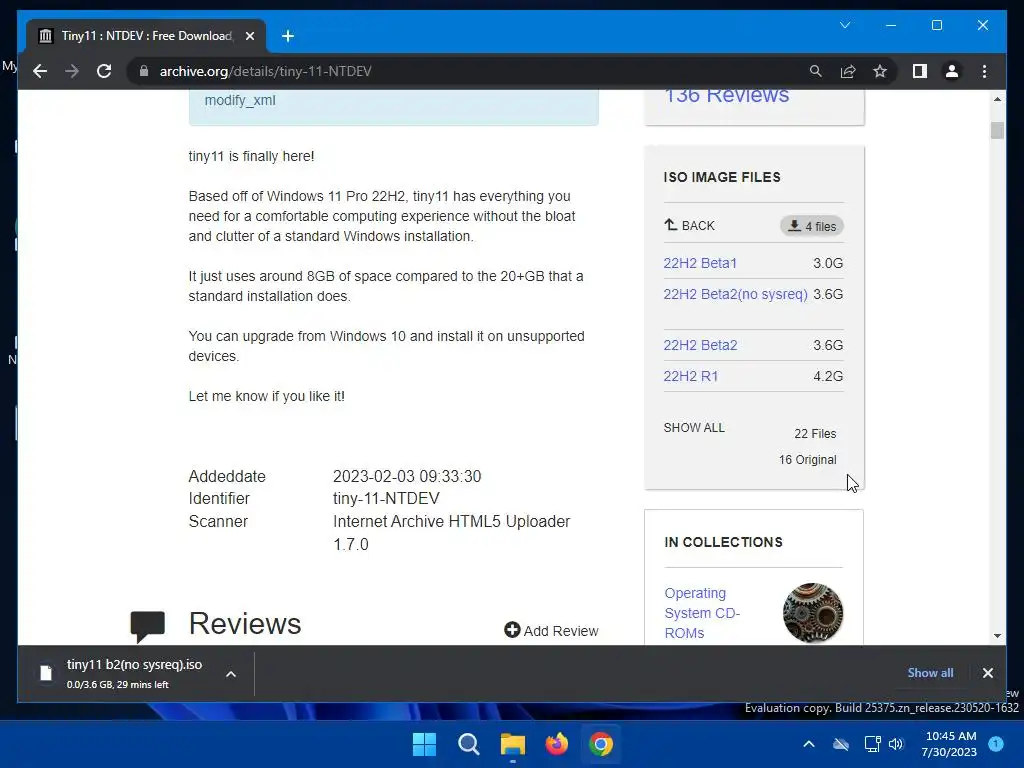The image size is (1024, 768).
Task: Click the address bar URL field
Action: point(470,71)
